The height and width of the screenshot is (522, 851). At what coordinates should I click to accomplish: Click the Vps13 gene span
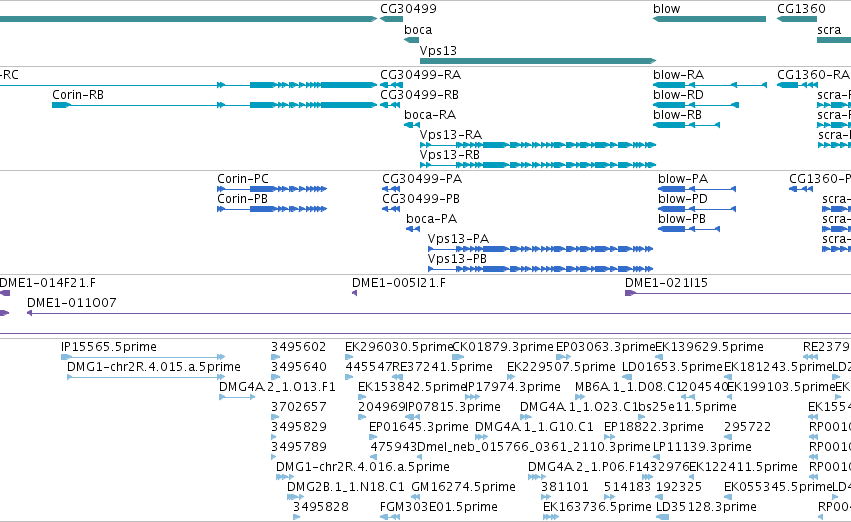[x=538, y=61]
